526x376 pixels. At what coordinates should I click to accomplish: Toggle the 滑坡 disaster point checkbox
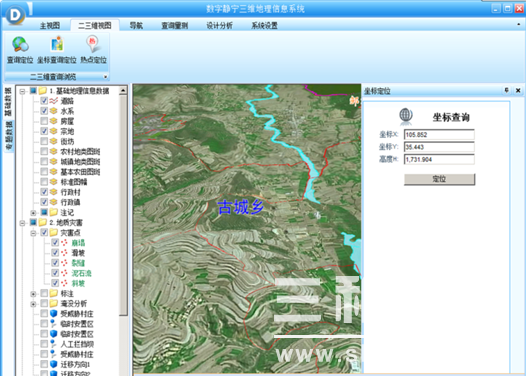coord(55,253)
